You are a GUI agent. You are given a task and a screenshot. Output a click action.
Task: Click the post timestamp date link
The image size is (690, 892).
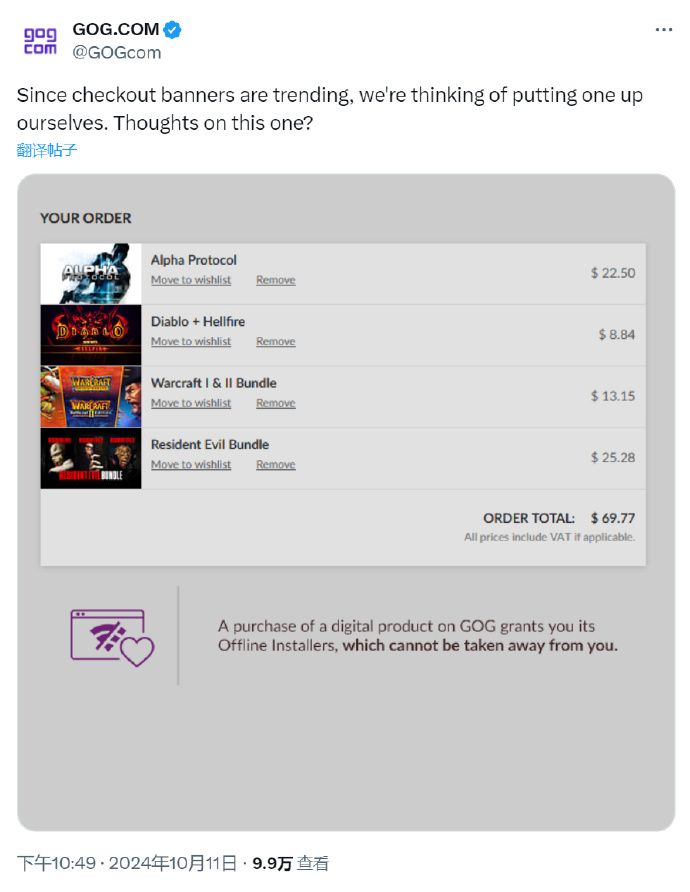click(x=126, y=863)
